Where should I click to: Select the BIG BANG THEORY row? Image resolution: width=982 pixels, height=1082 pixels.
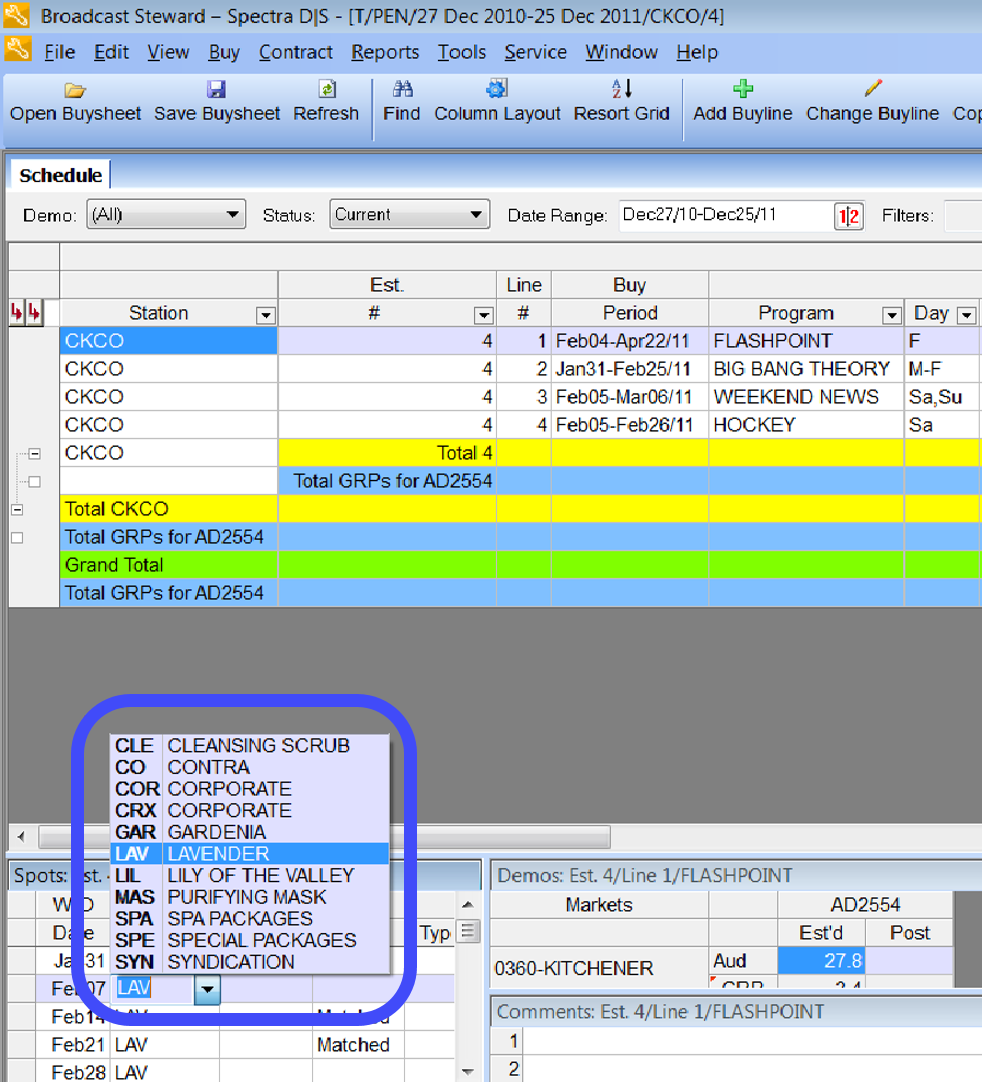point(519,369)
